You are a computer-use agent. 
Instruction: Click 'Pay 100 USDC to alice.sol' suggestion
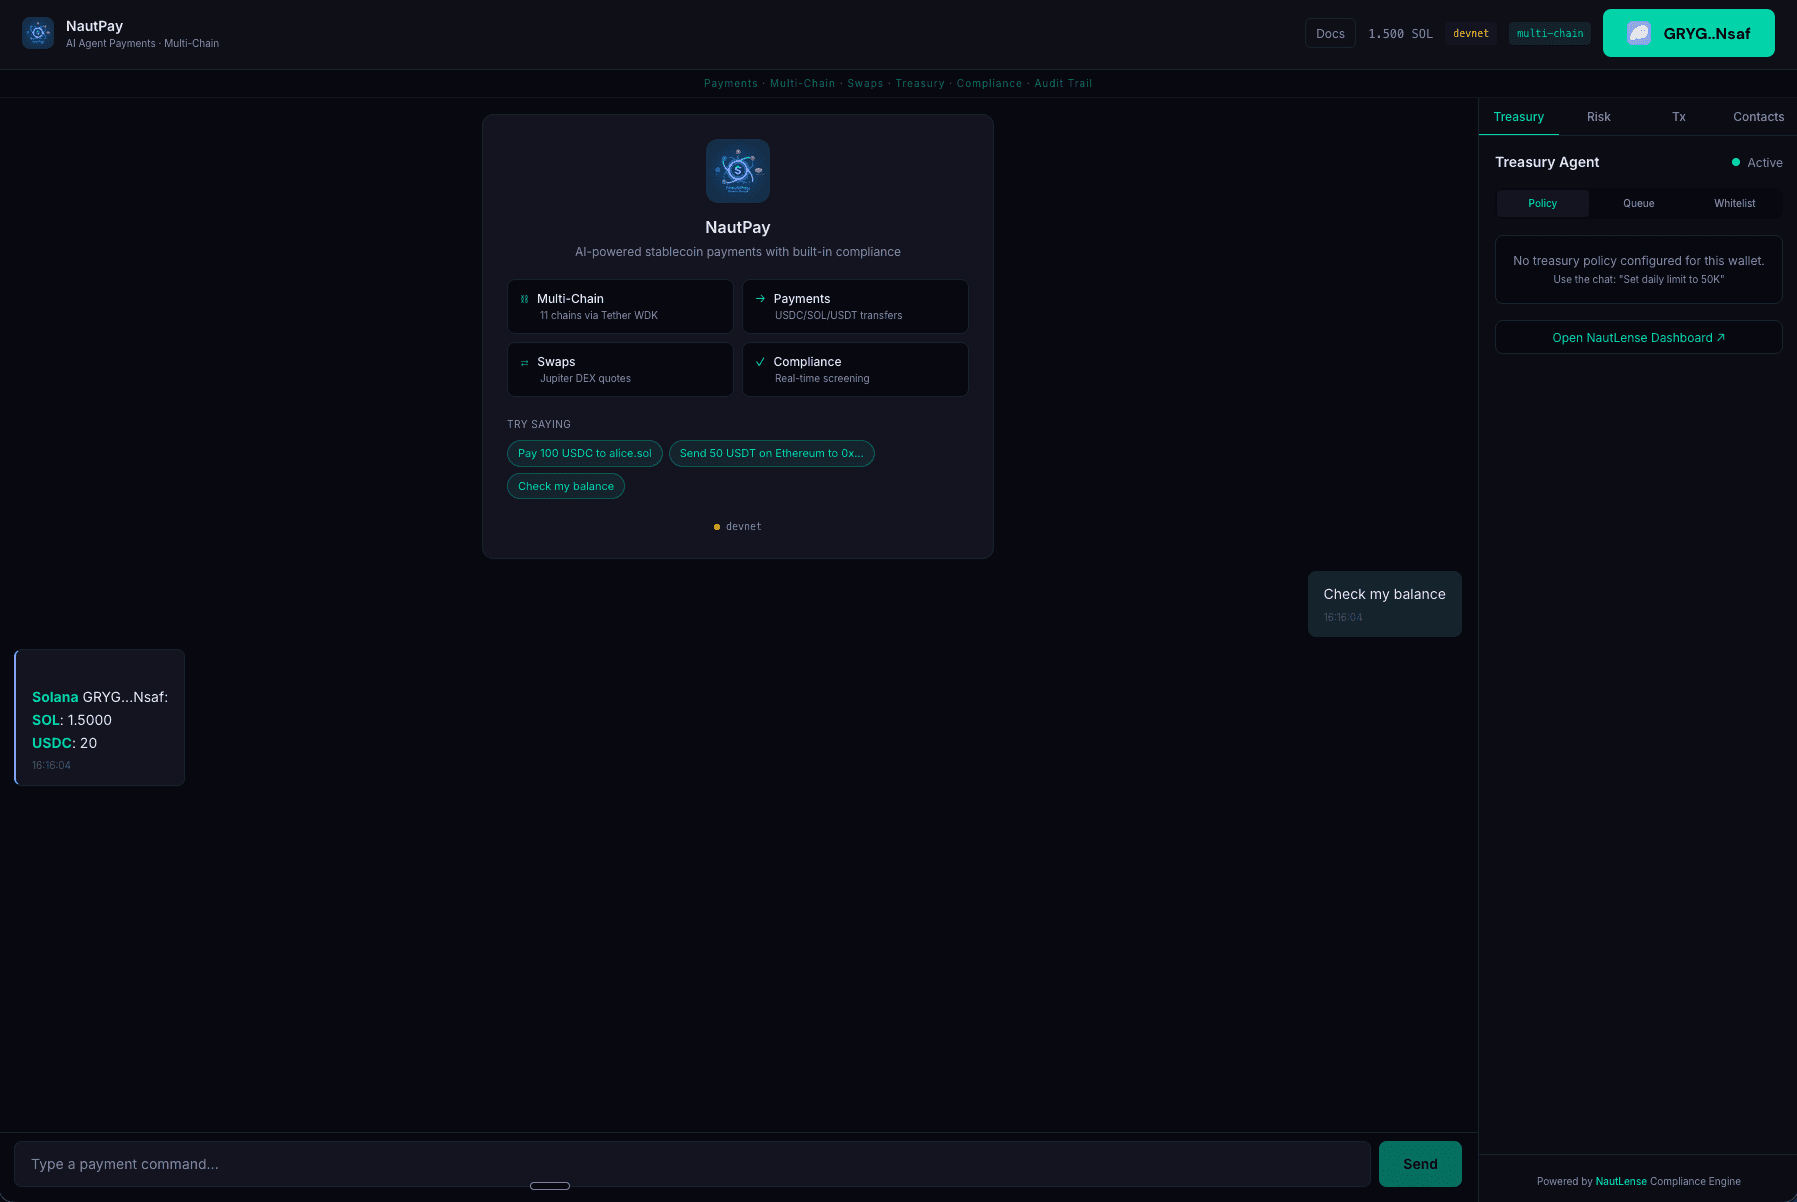click(x=585, y=453)
